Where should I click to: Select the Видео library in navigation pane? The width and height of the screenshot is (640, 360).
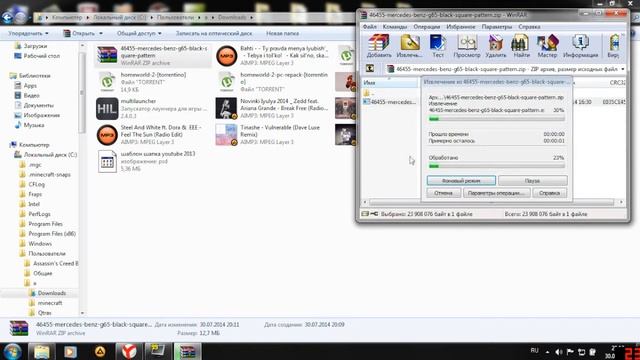point(31,96)
